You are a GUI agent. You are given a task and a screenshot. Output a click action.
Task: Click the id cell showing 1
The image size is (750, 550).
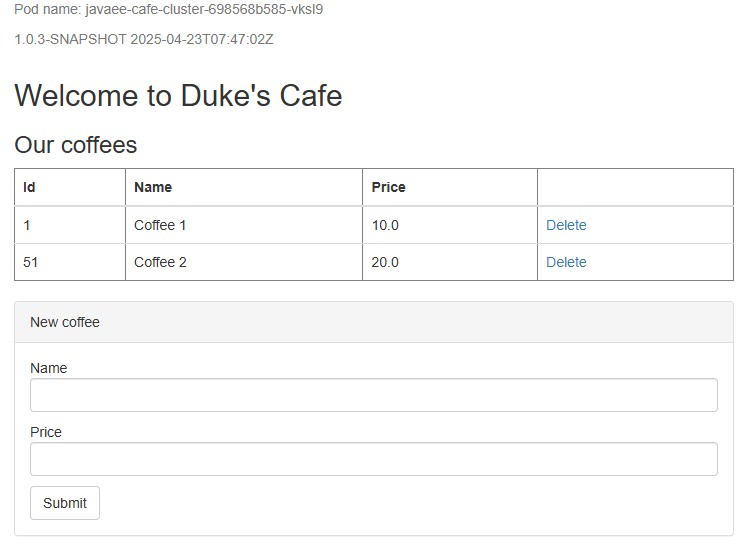point(27,225)
